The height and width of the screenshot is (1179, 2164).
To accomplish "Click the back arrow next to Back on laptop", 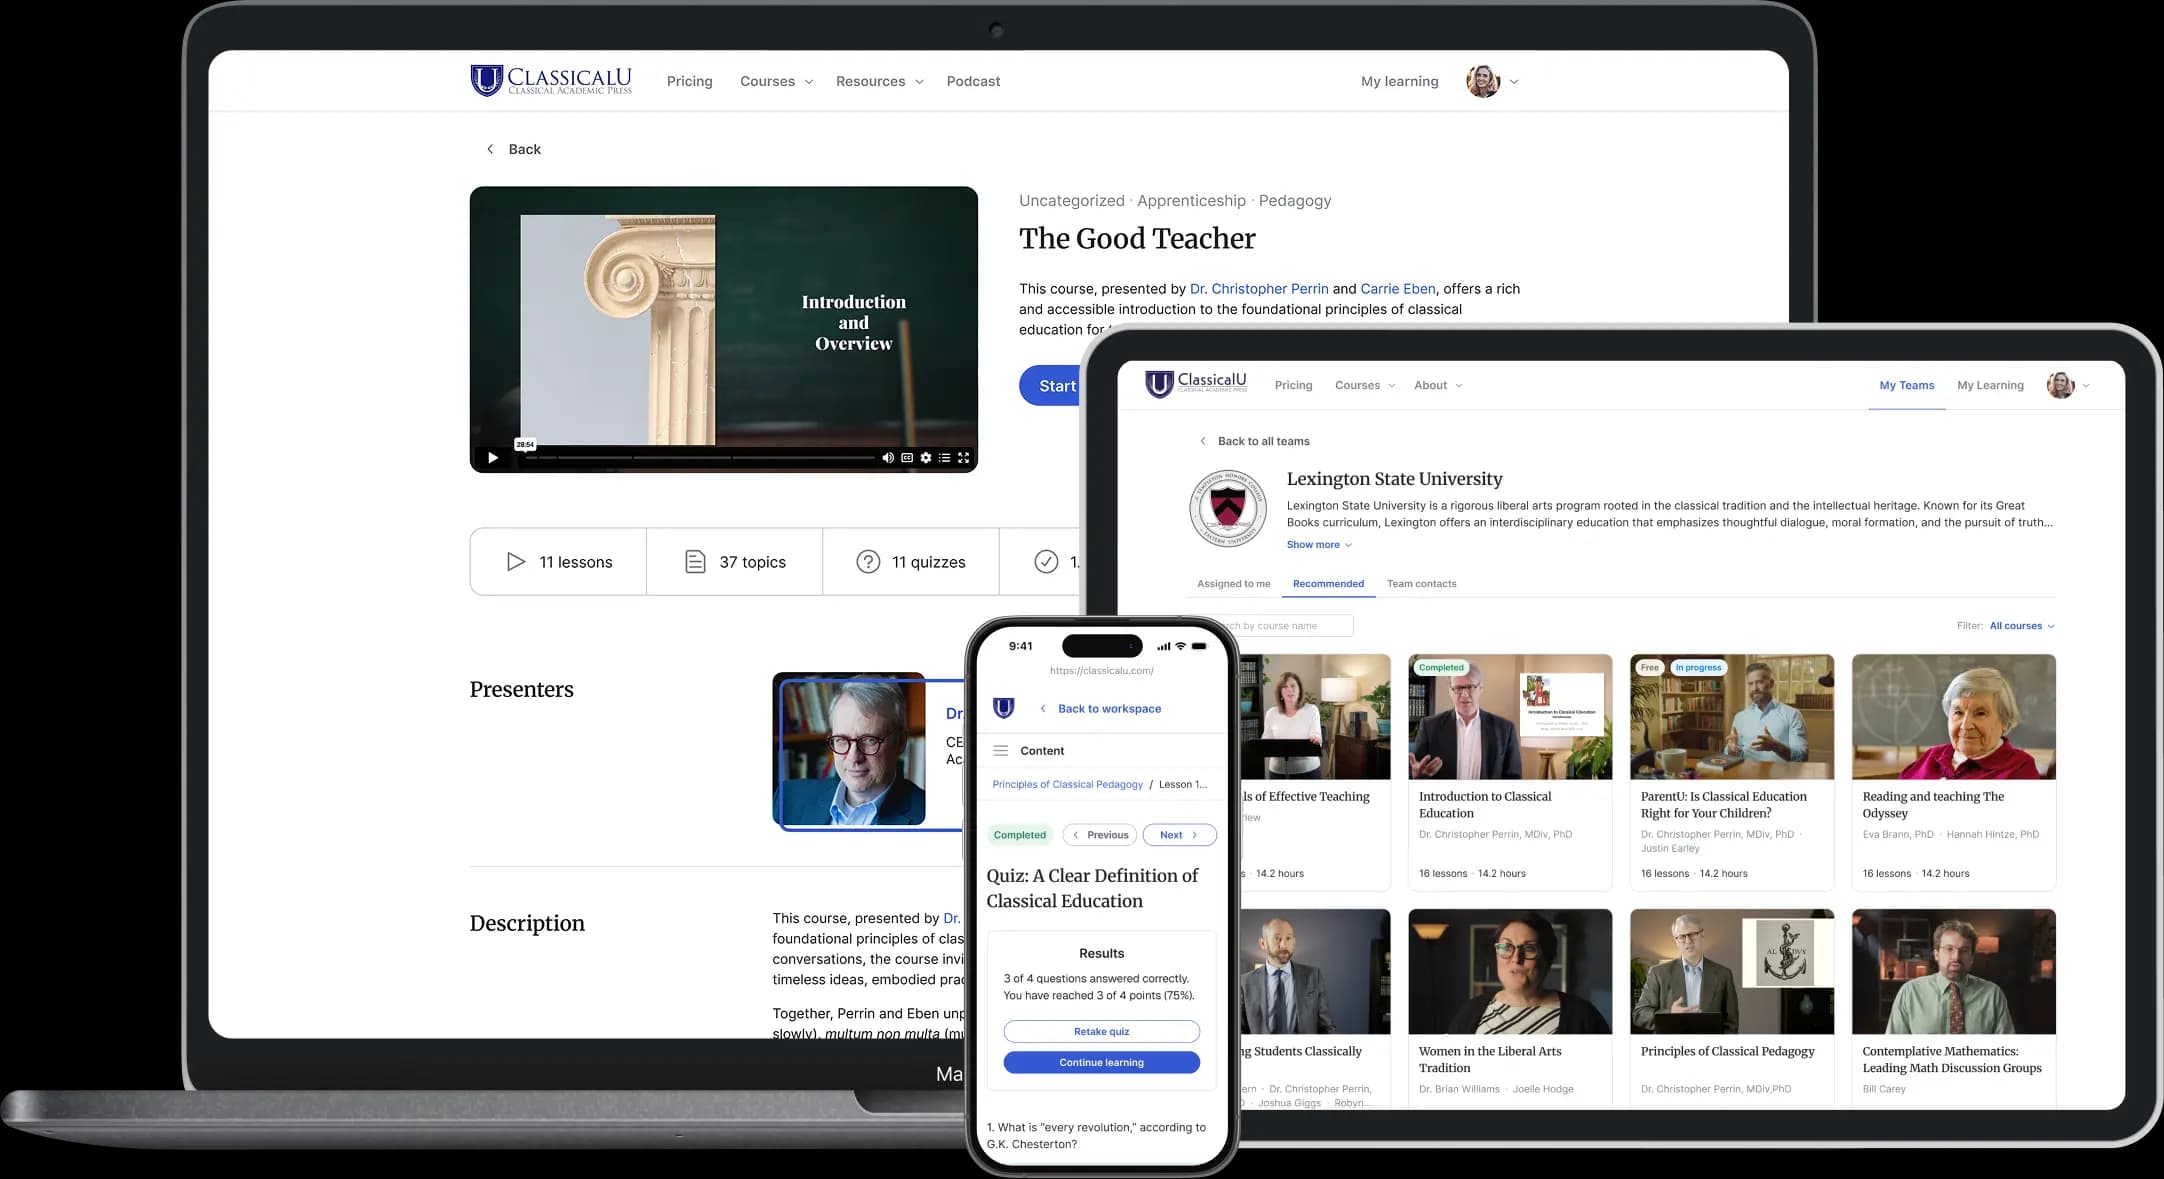I will coord(490,149).
